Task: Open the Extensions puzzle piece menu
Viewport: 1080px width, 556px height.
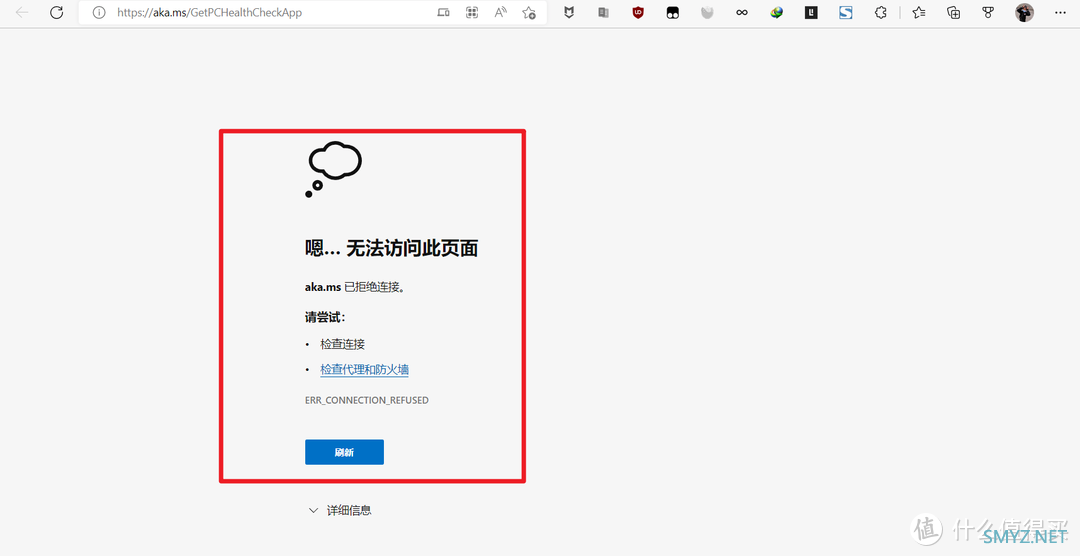Action: [x=880, y=12]
